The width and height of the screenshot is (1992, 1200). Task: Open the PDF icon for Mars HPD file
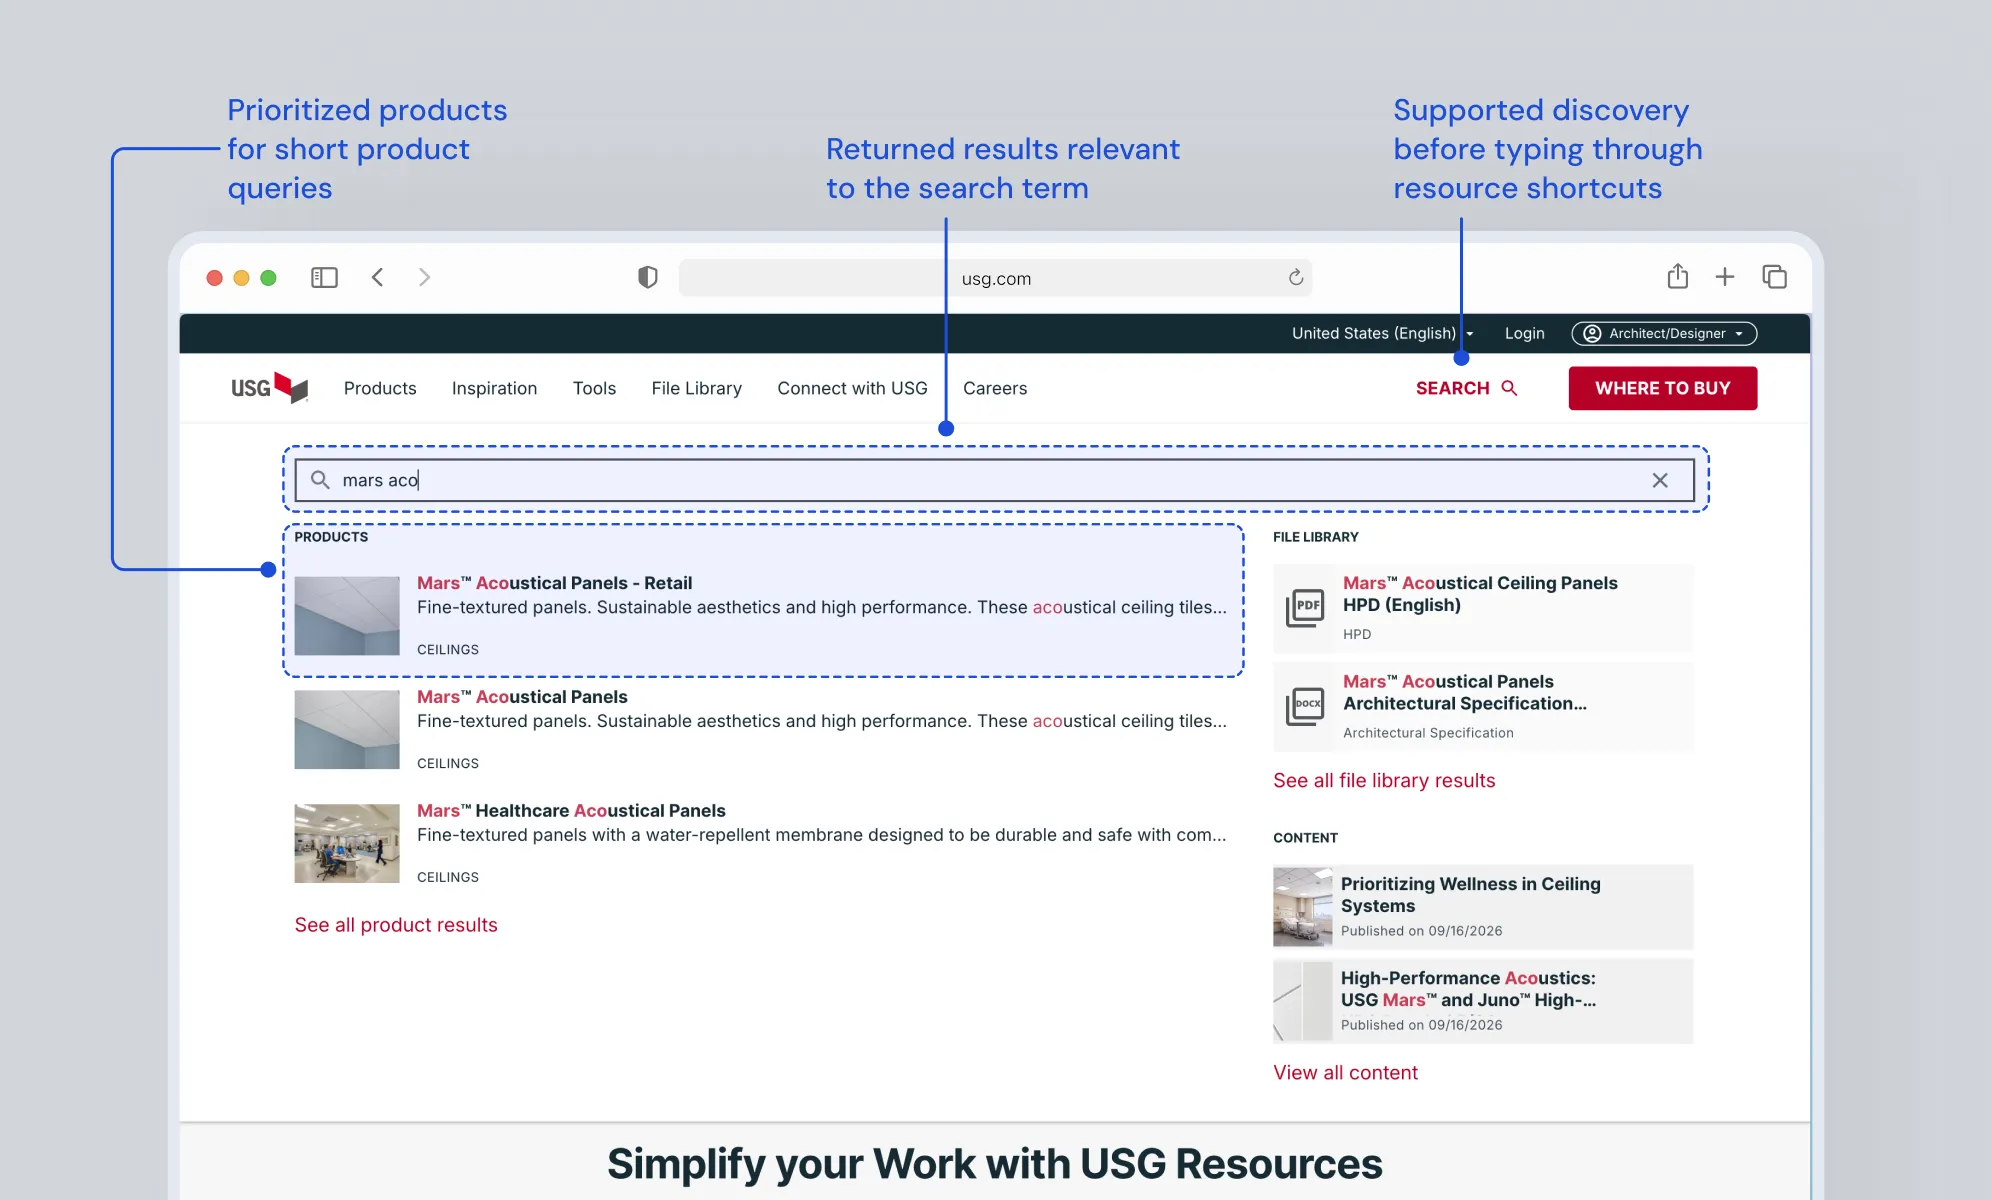[1305, 607]
